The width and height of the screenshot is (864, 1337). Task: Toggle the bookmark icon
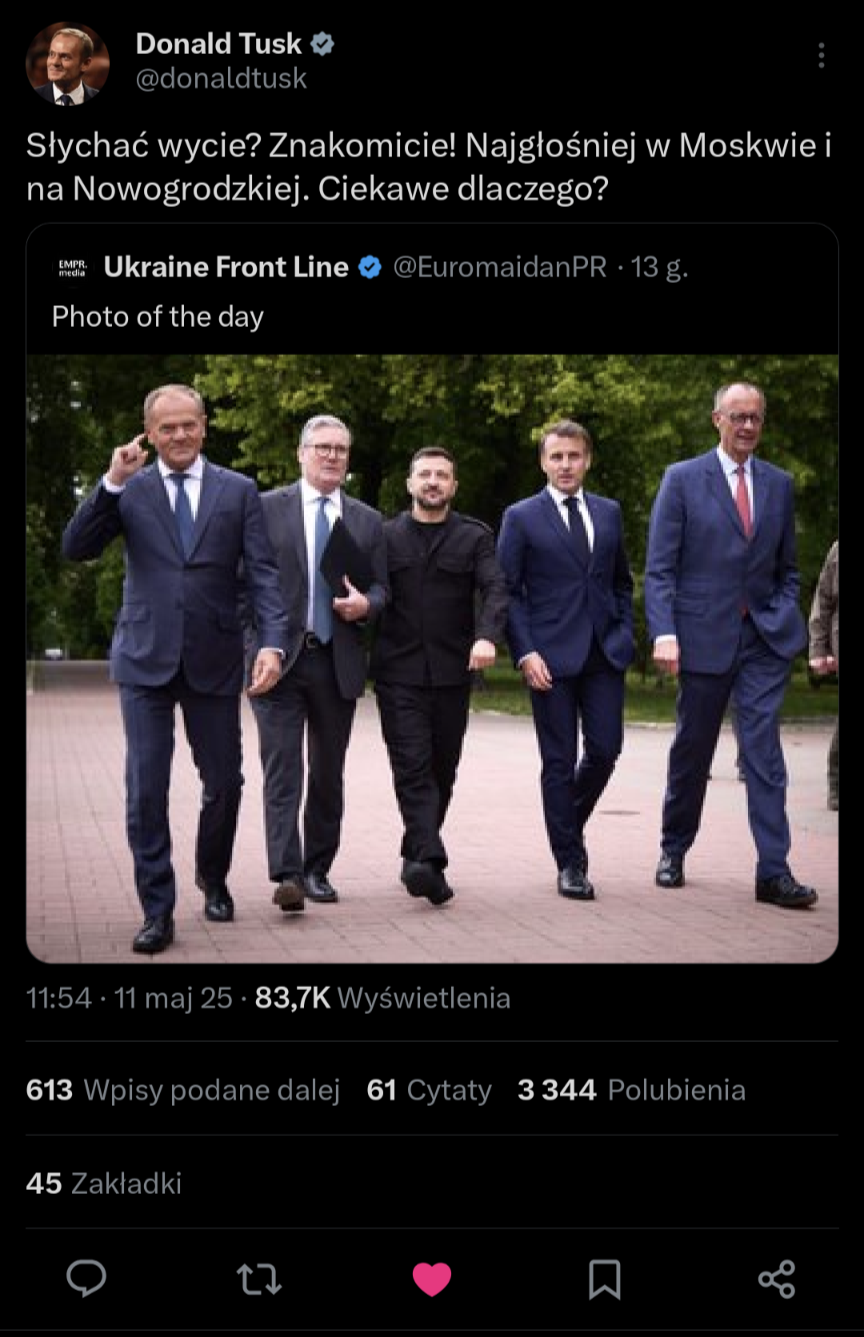(x=604, y=1278)
